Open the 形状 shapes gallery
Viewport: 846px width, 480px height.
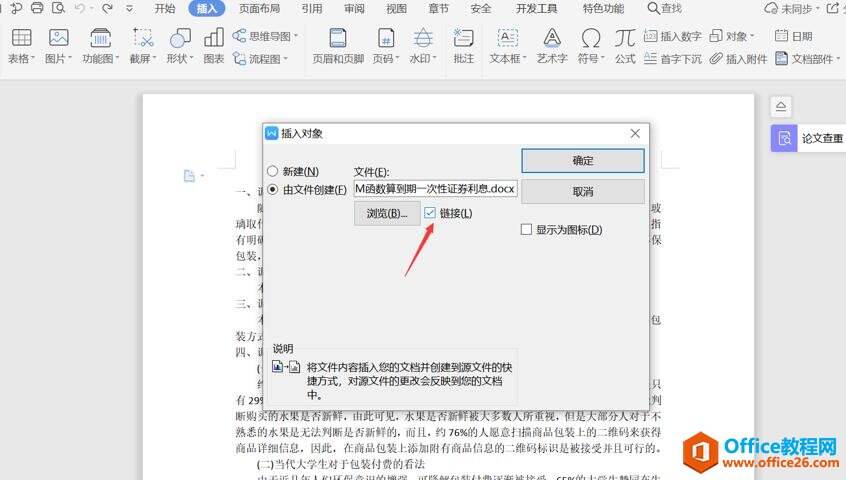(180, 46)
